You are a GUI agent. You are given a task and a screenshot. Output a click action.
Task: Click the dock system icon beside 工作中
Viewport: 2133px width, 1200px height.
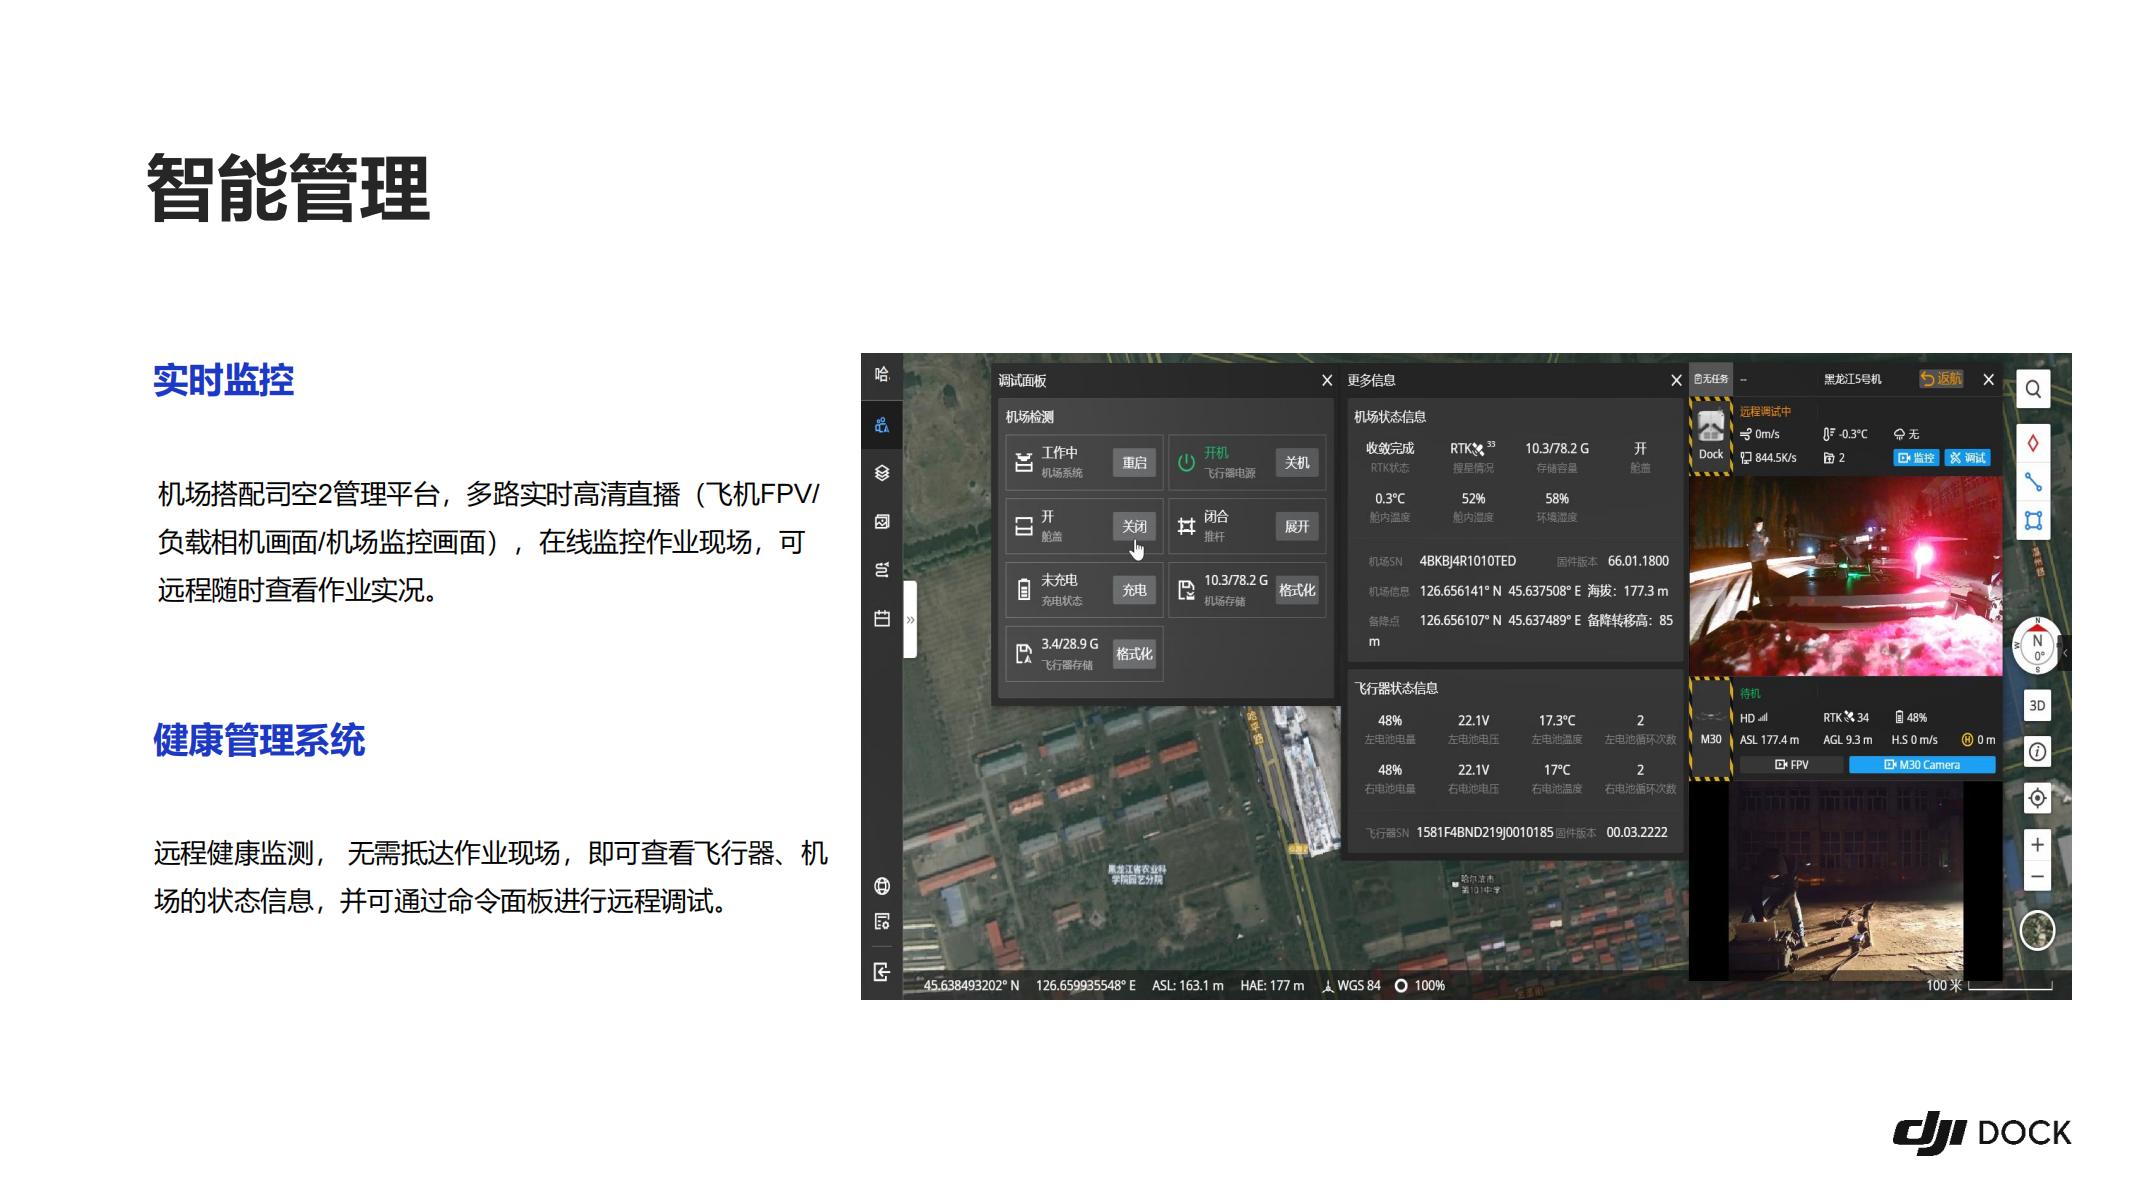(1024, 463)
